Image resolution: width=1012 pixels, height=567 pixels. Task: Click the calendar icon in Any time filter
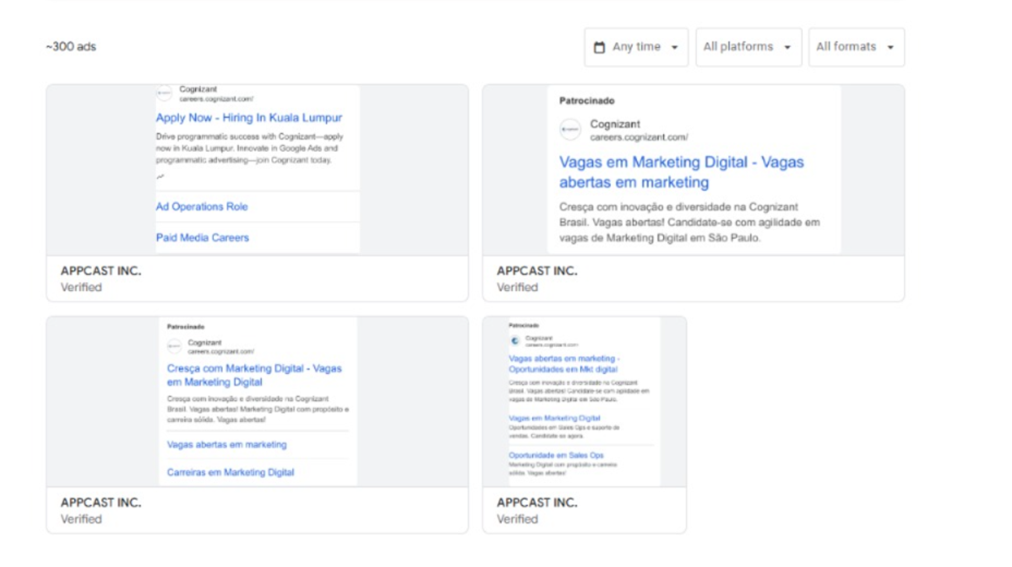(599, 47)
